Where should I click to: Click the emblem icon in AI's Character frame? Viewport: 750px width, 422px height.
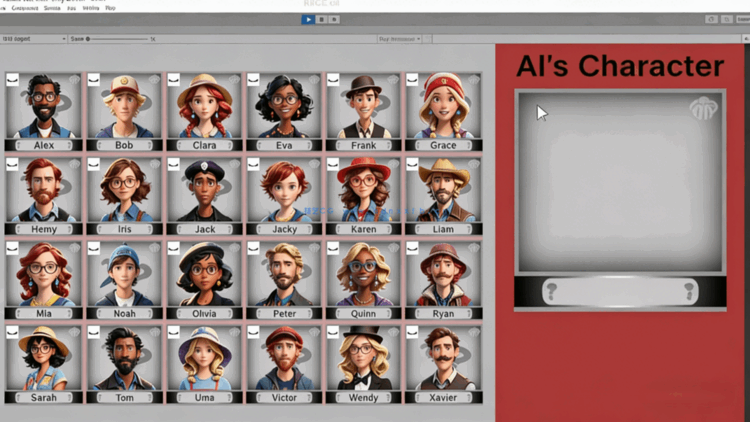[x=703, y=109]
